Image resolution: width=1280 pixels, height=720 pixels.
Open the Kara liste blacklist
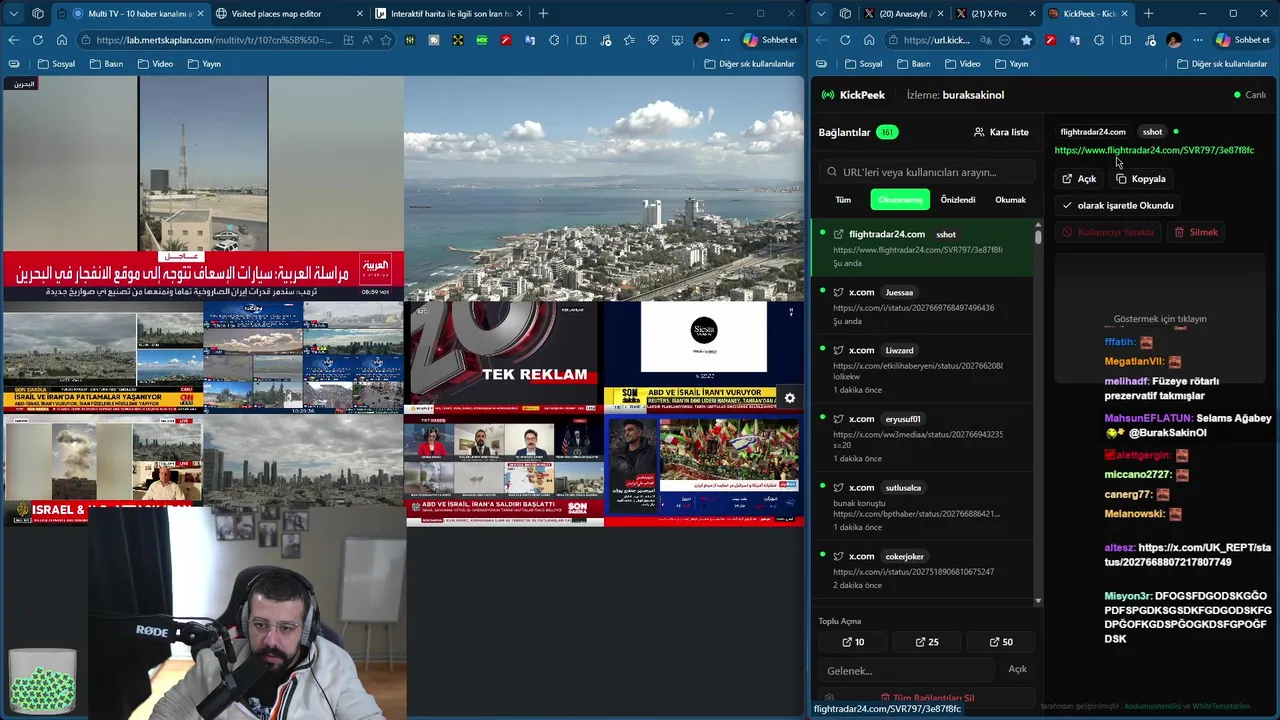1001,132
